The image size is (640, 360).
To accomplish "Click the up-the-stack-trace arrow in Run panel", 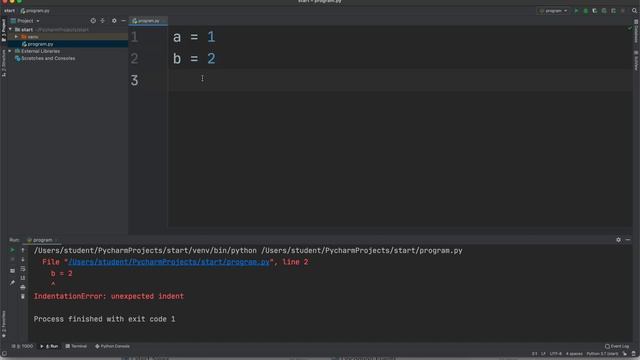I will pyautogui.click(x=23, y=250).
